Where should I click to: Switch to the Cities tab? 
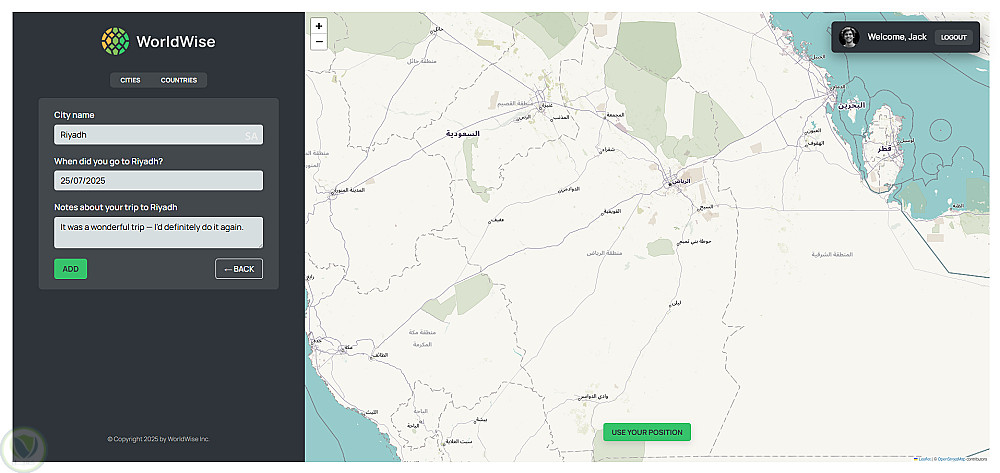pyautogui.click(x=130, y=80)
